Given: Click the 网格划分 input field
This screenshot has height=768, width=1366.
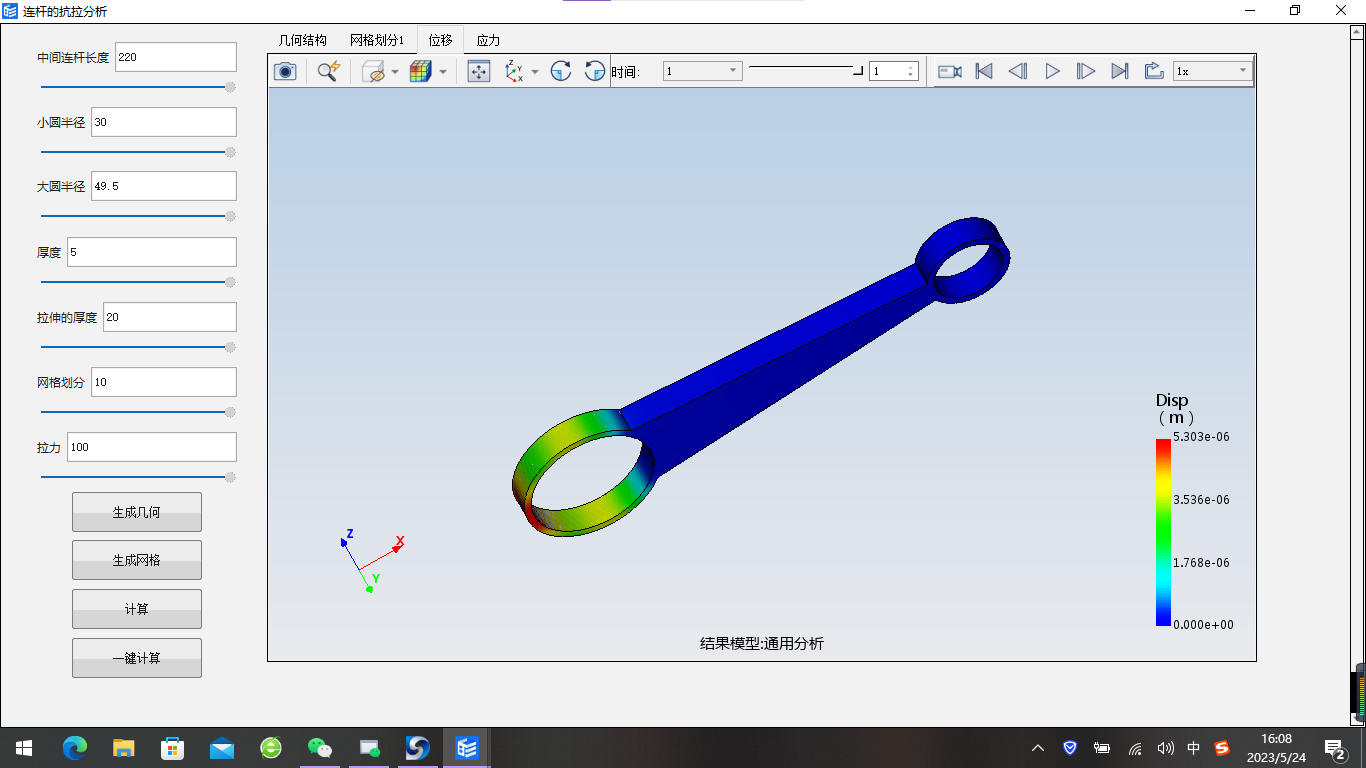Looking at the screenshot, I should 164,382.
